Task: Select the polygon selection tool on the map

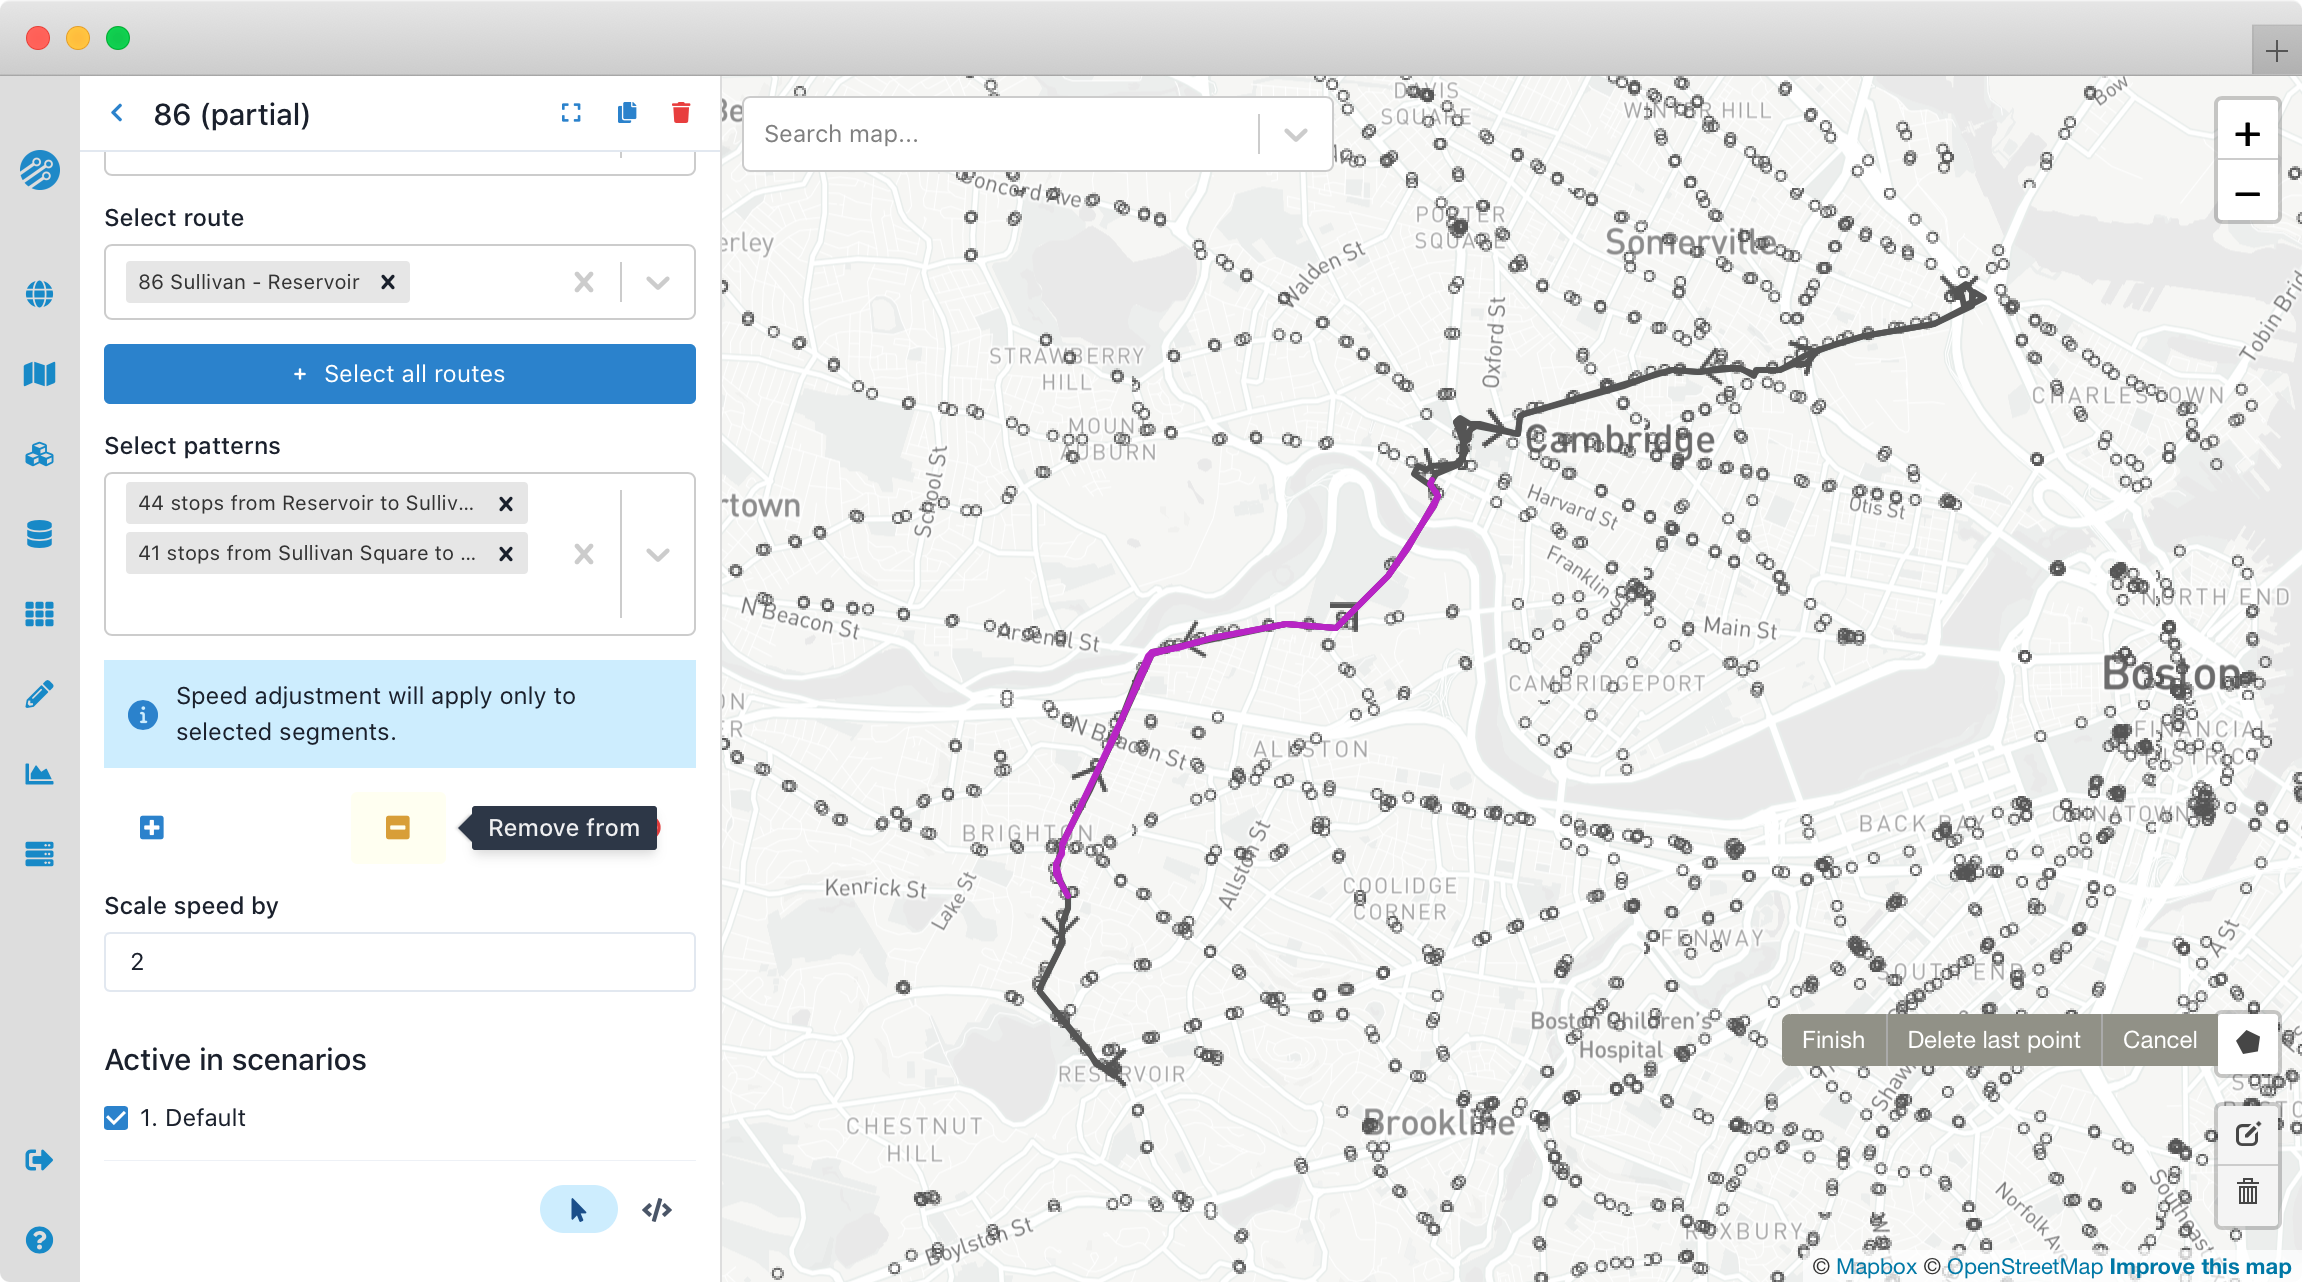Action: (x=2246, y=1040)
